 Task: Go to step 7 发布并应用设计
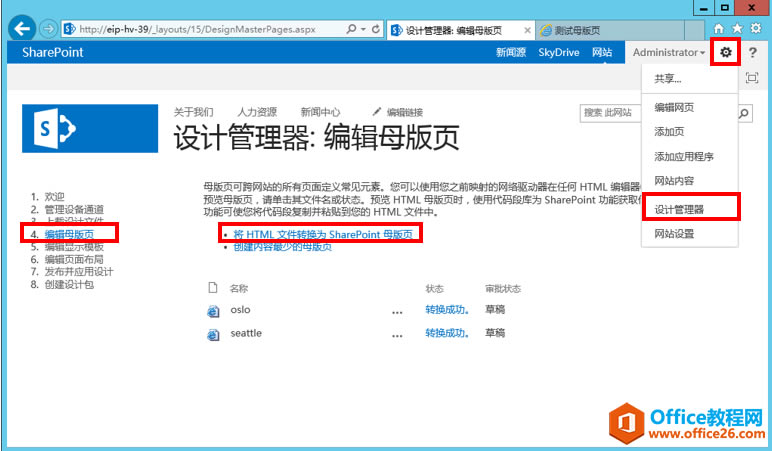79,272
